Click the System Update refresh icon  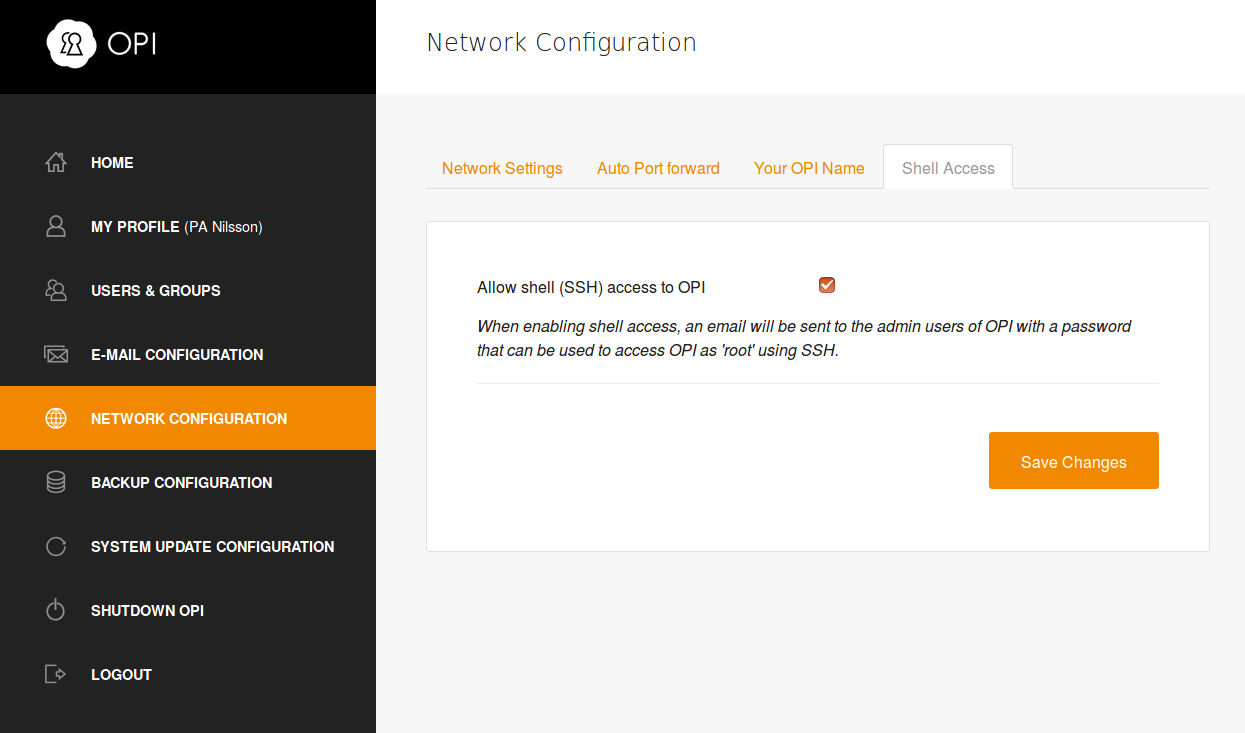coord(56,546)
